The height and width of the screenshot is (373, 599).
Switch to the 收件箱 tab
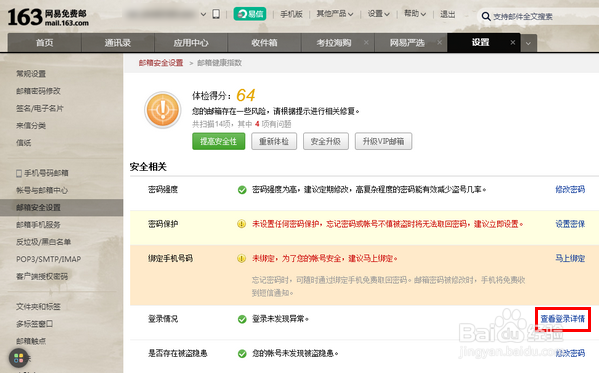264,43
